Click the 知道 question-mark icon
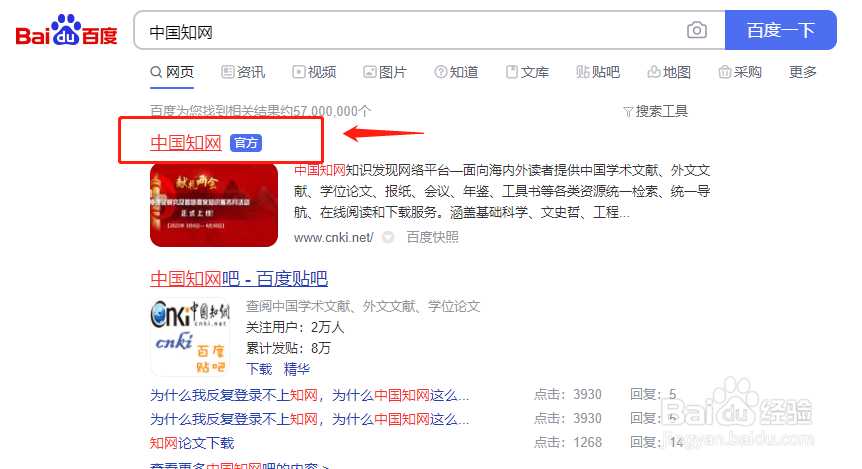 [x=440, y=72]
